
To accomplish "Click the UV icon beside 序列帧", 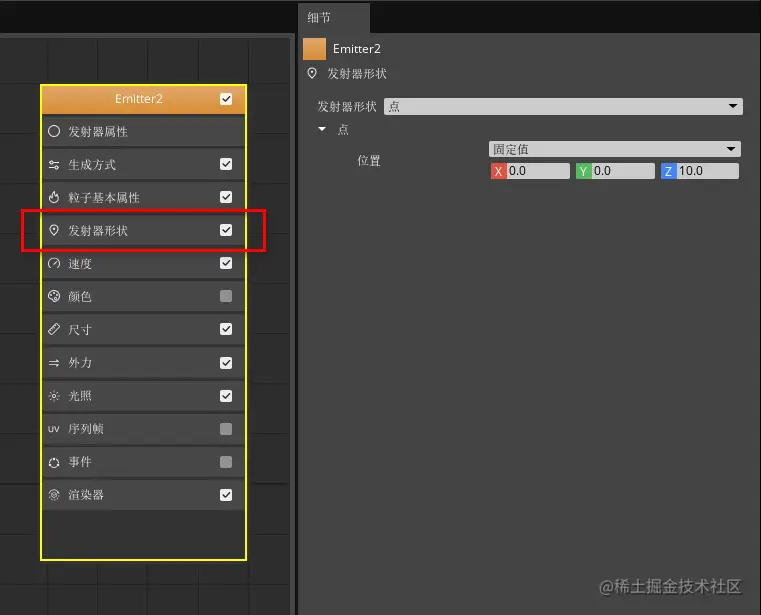I will click(x=53, y=429).
